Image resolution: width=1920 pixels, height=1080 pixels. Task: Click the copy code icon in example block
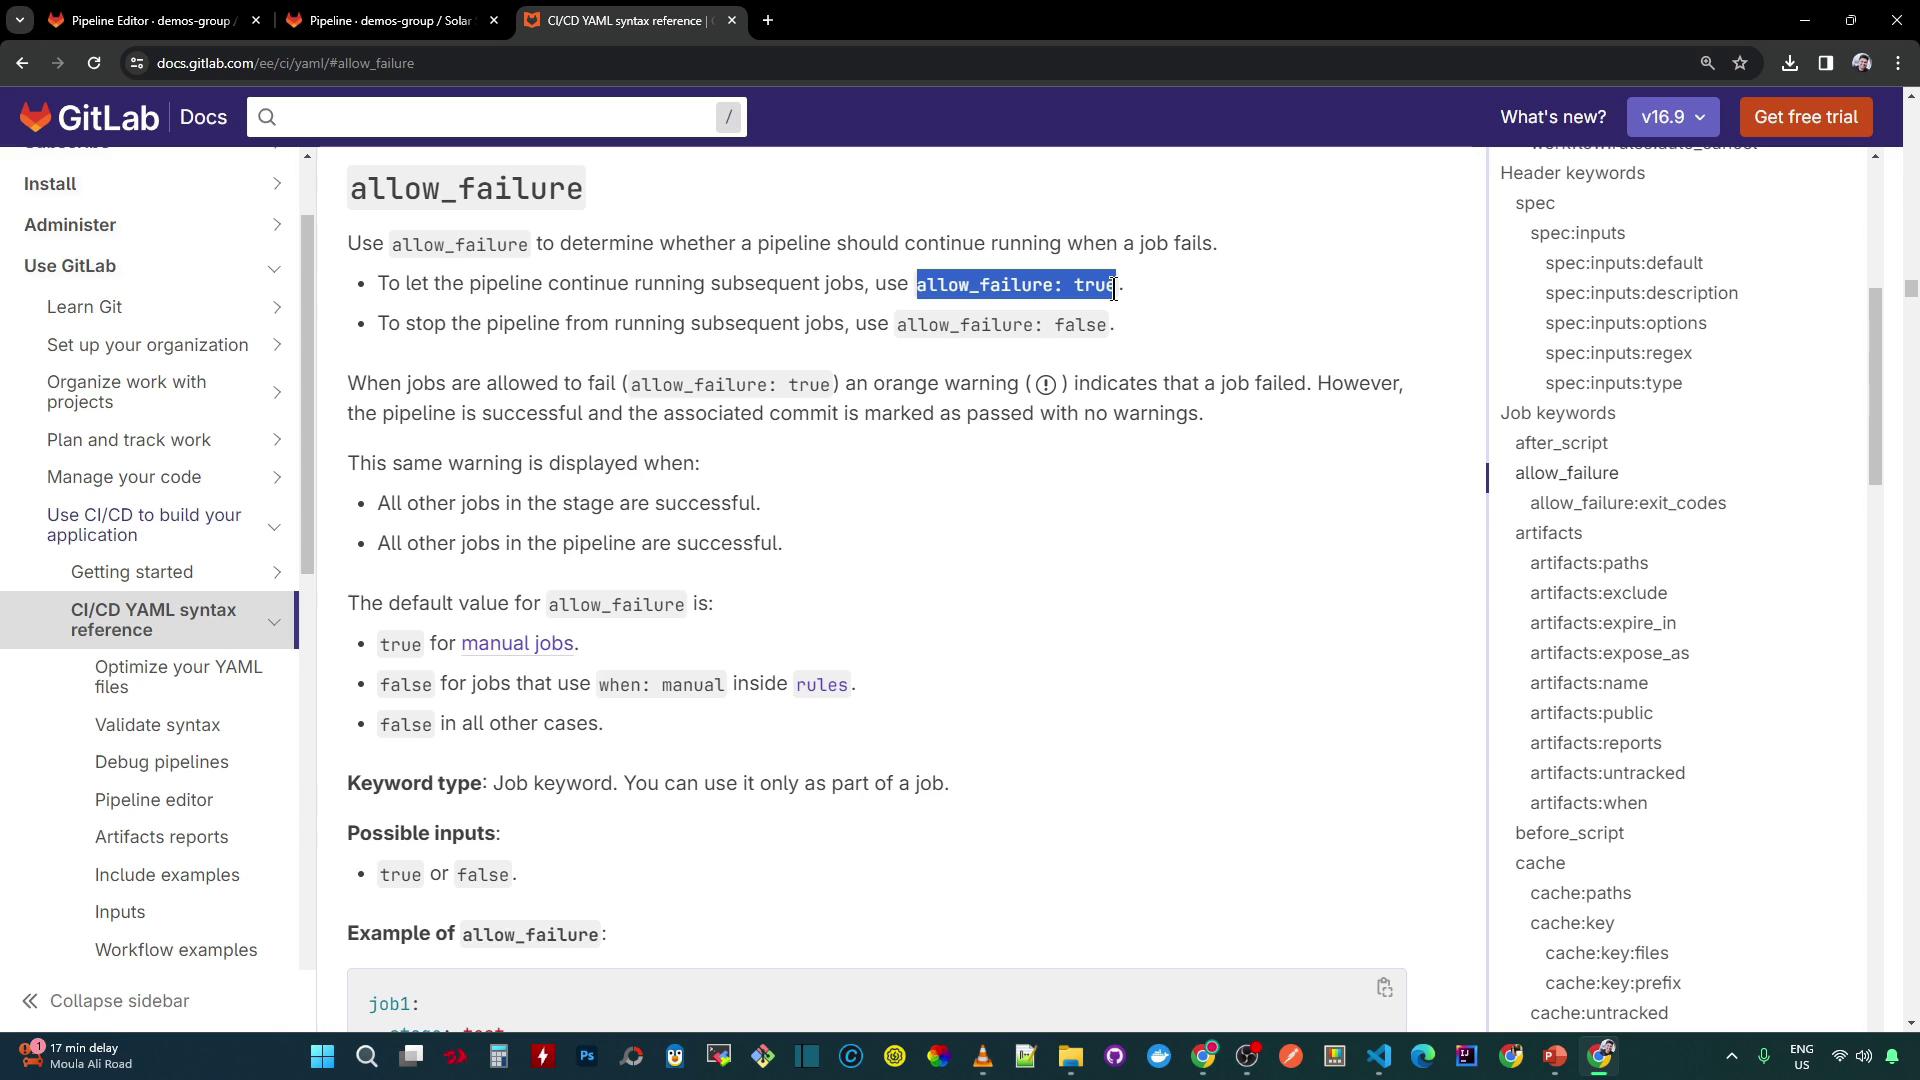tap(1384, 988)
